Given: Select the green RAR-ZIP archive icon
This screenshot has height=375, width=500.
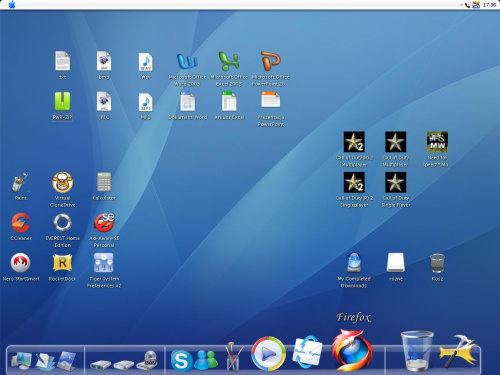Looking at the screenshot, I should [x=62, y=101].
